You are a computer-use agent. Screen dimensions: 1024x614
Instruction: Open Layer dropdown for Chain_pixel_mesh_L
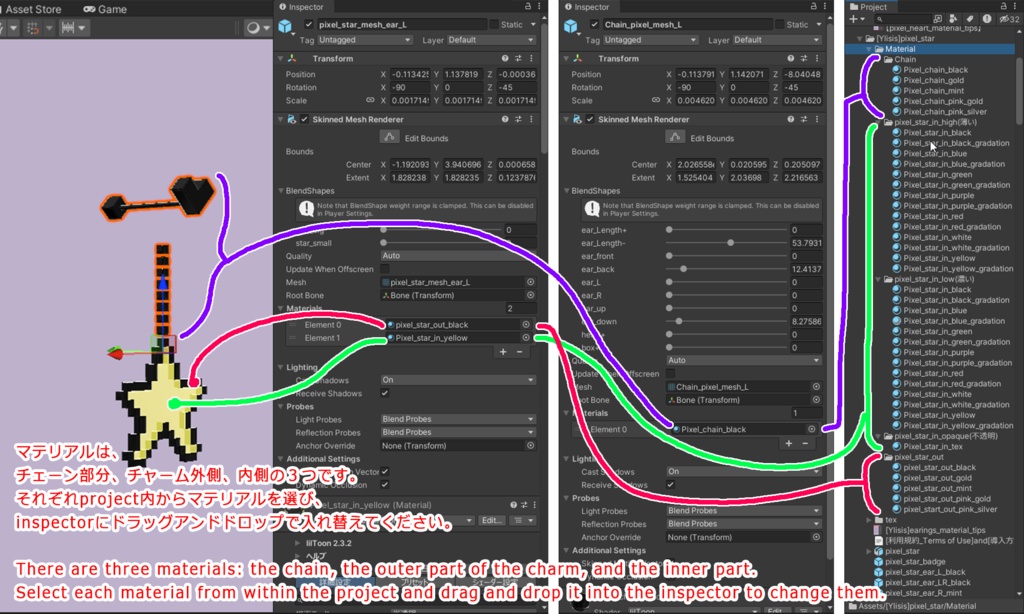pos(776,40)
